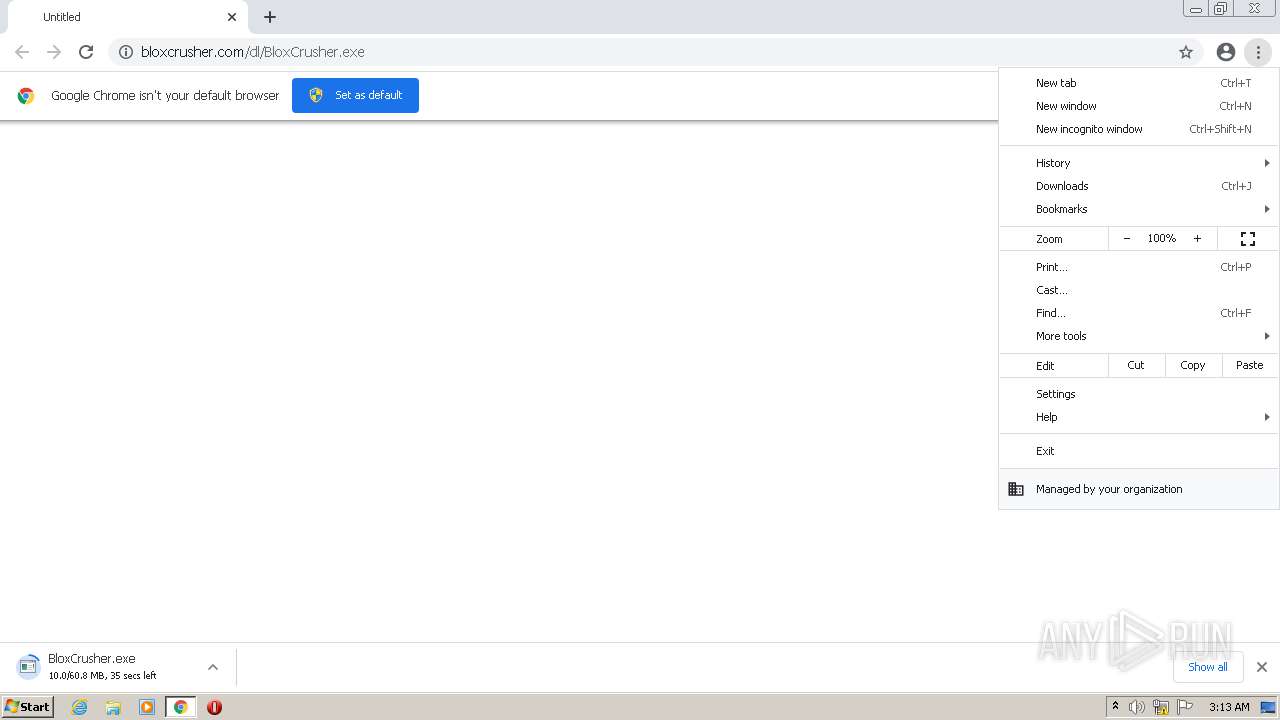Open the profile avatar icon
This screenshot has height=720, width=1280.
pyautogui.click(x=1226, y=52)
